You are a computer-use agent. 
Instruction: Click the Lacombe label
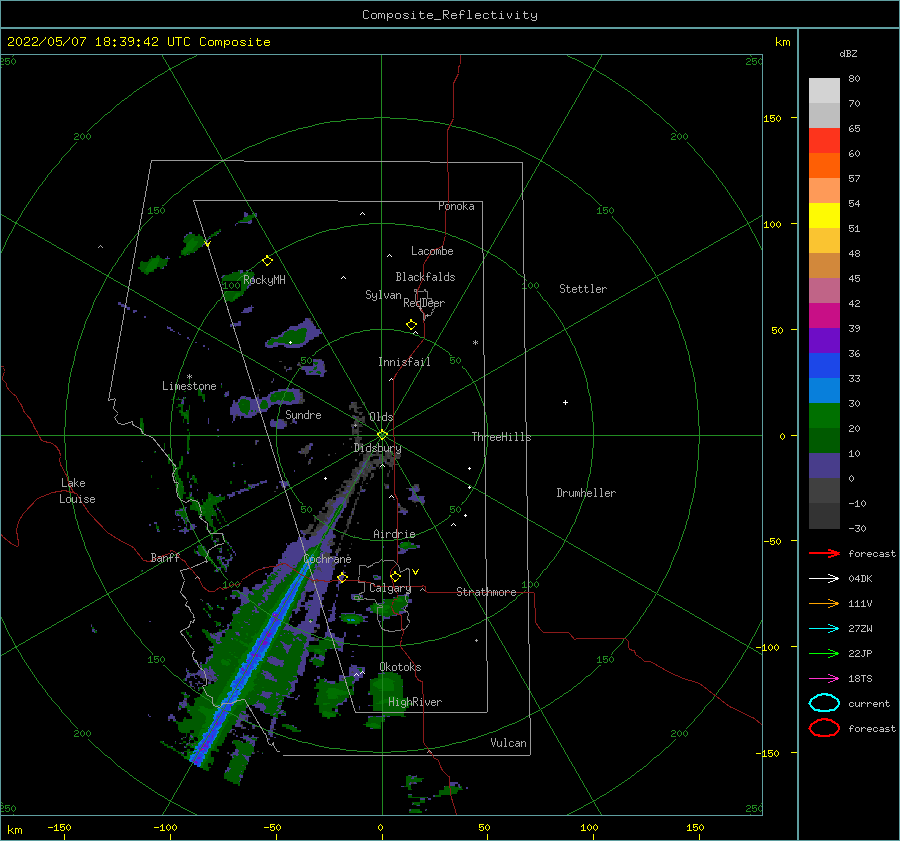432,251
